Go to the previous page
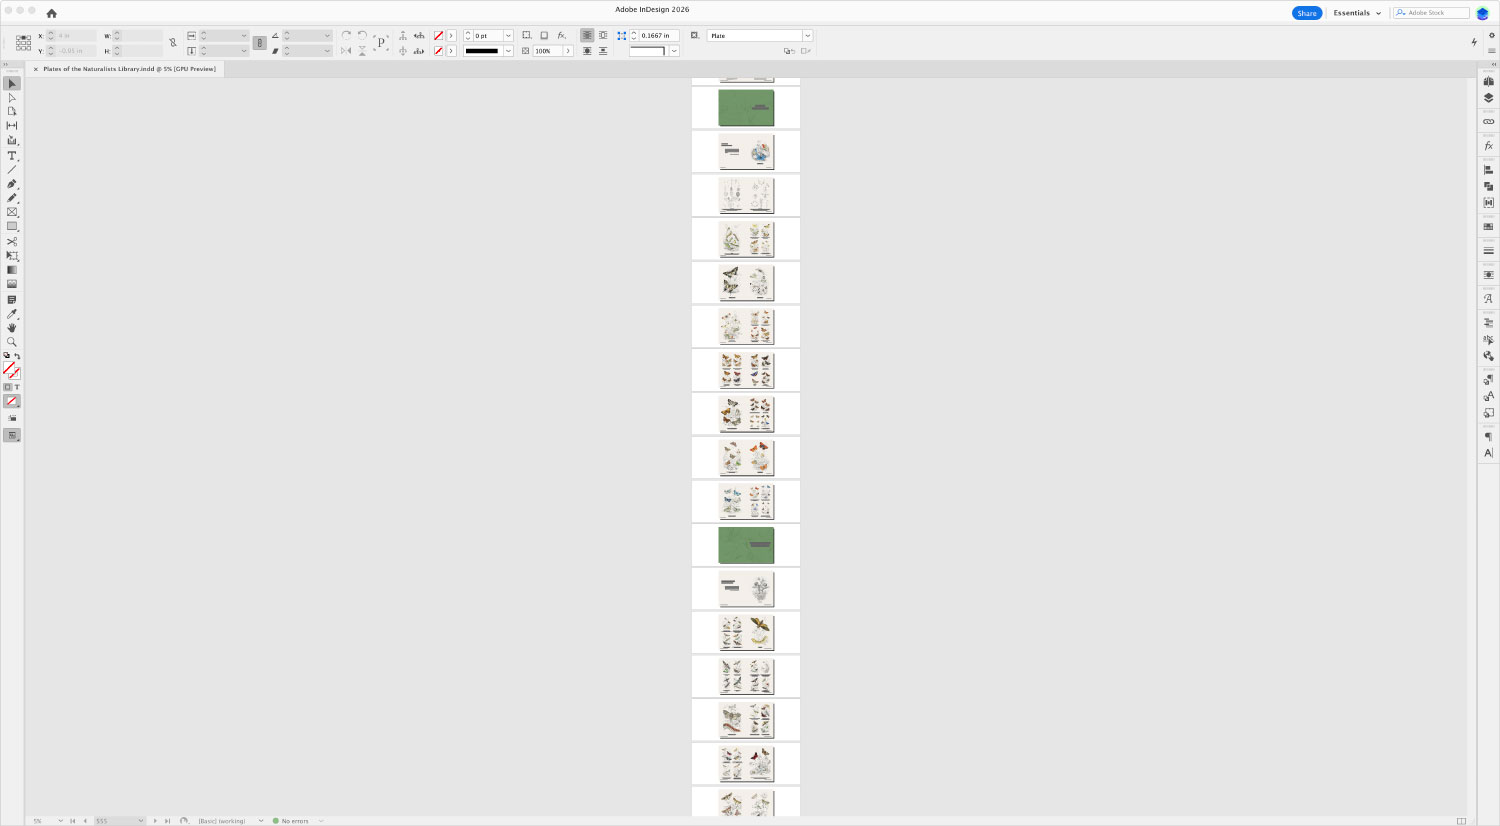 pos(85,821)
